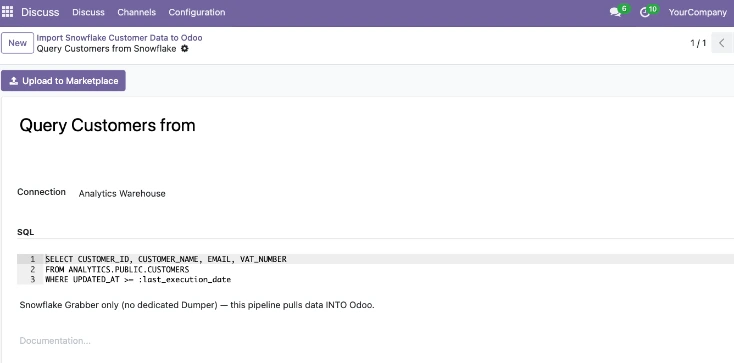Click Upload to Marketplace button
734x363 pixels.
click(63, 81)
